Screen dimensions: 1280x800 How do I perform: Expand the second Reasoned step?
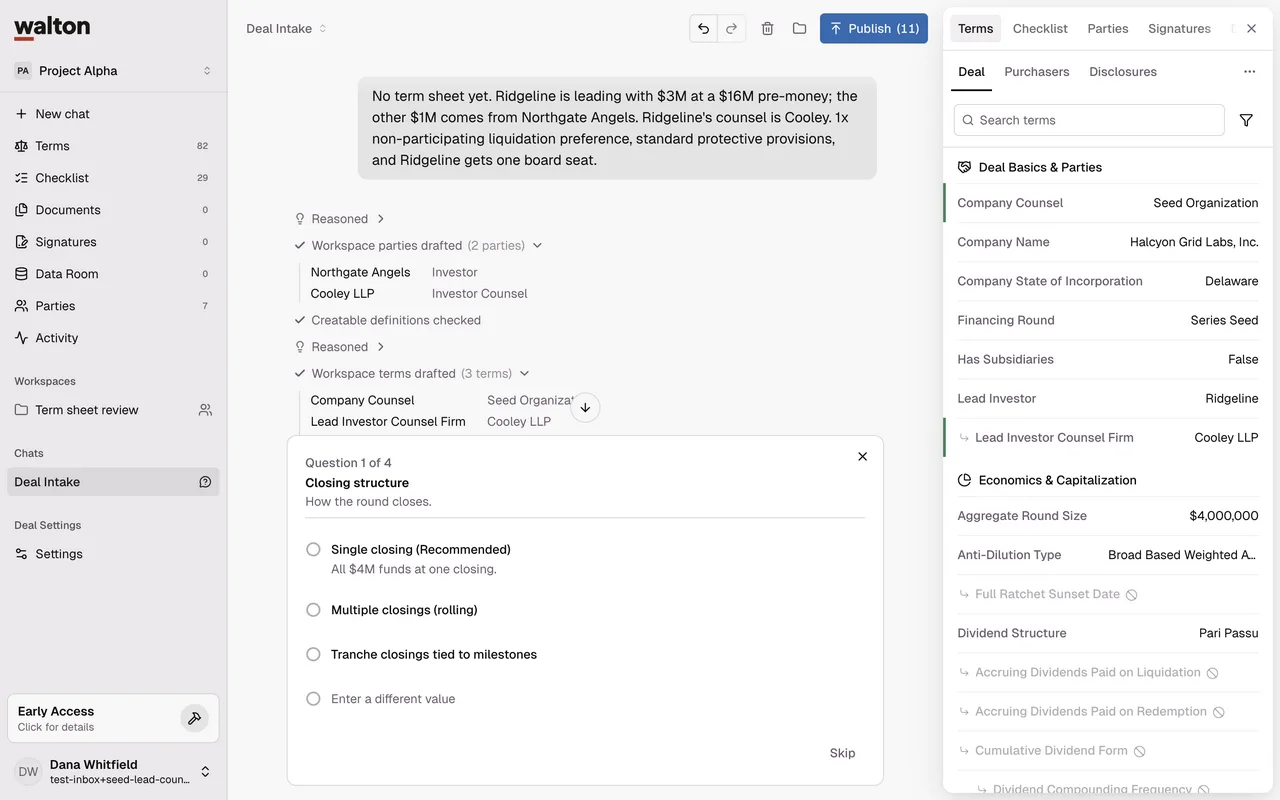pos(340,347)
